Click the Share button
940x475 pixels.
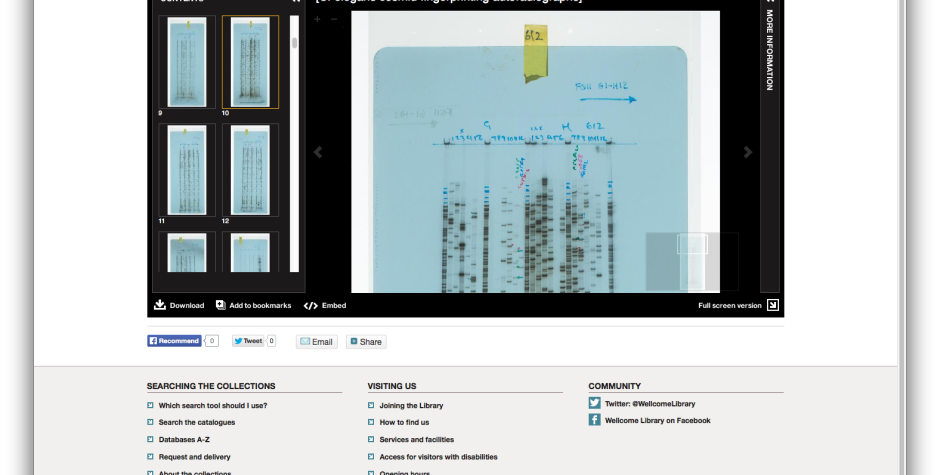[x=366, y=342]
